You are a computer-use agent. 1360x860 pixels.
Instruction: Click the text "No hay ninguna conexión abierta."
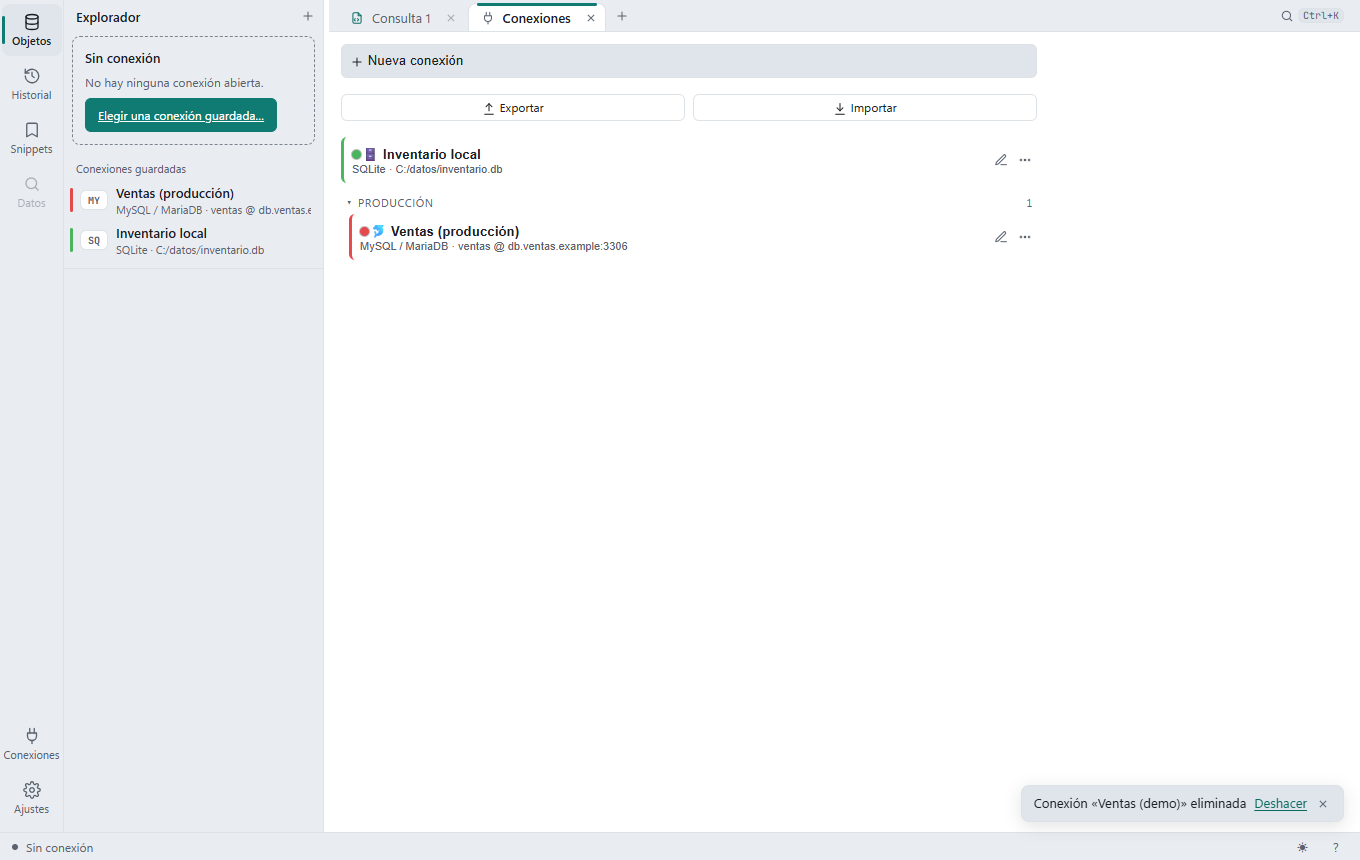(175, 83)
